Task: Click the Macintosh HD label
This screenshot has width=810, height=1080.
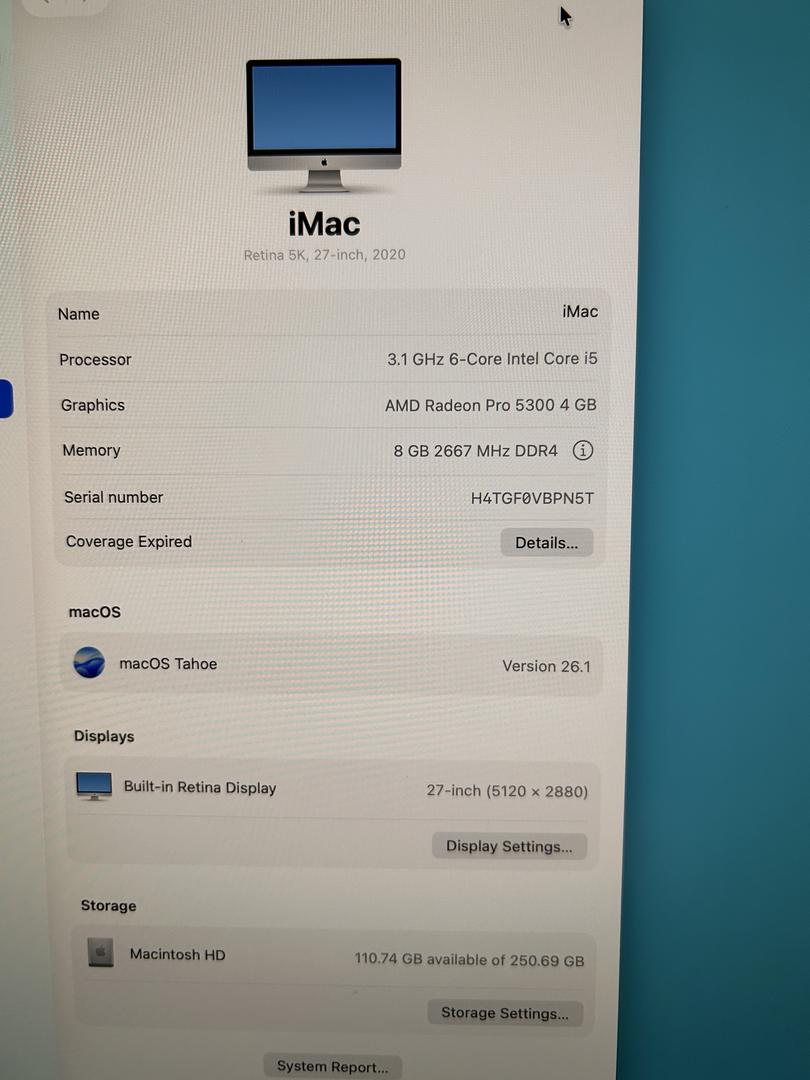Action: 178,954
